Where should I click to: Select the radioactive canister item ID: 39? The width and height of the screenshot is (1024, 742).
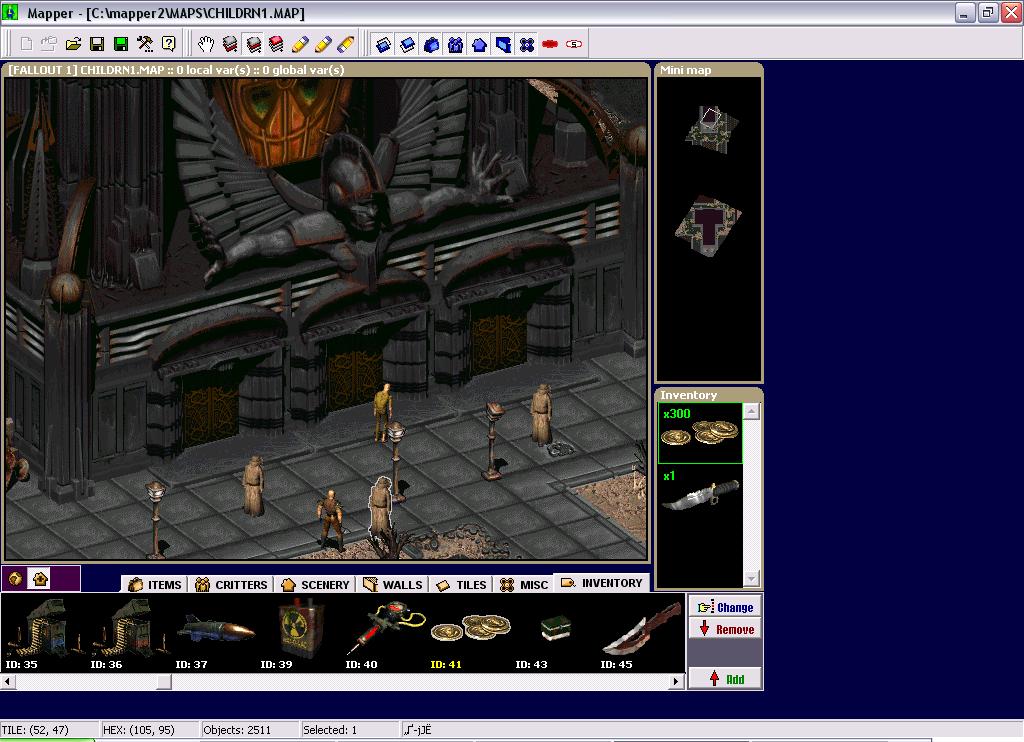(298, 633)
